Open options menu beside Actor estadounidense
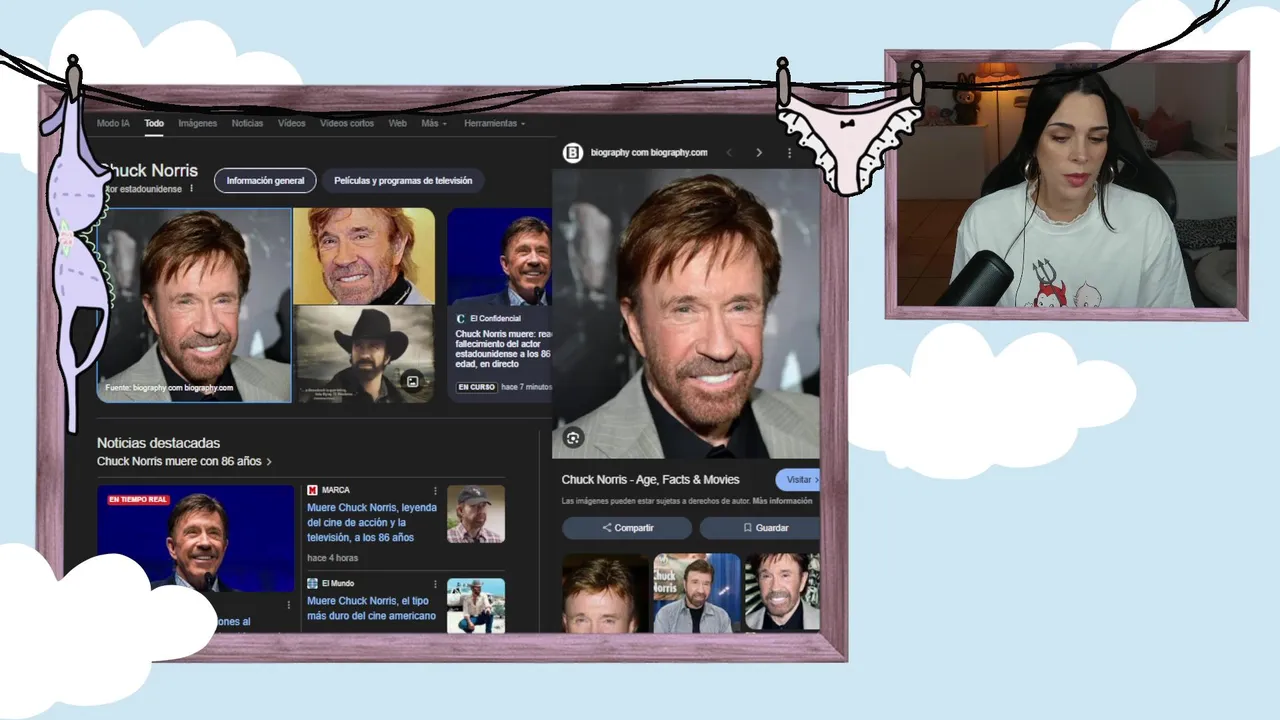Viewport: 1280px width, 720px height. point(191,188)
